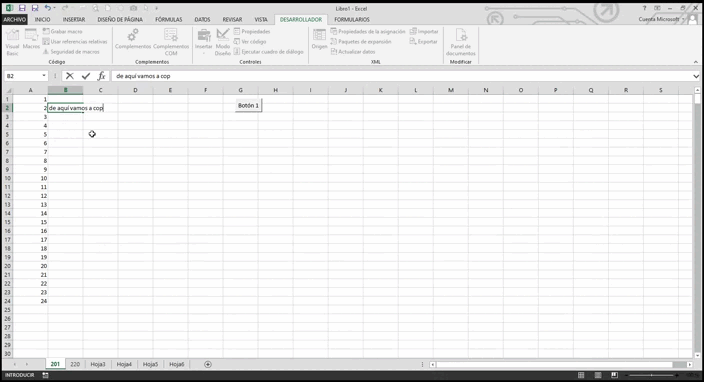The width and height of the screenshot is (704, 382).
Task: Open the Macros dialog
Action: [31, 40]
